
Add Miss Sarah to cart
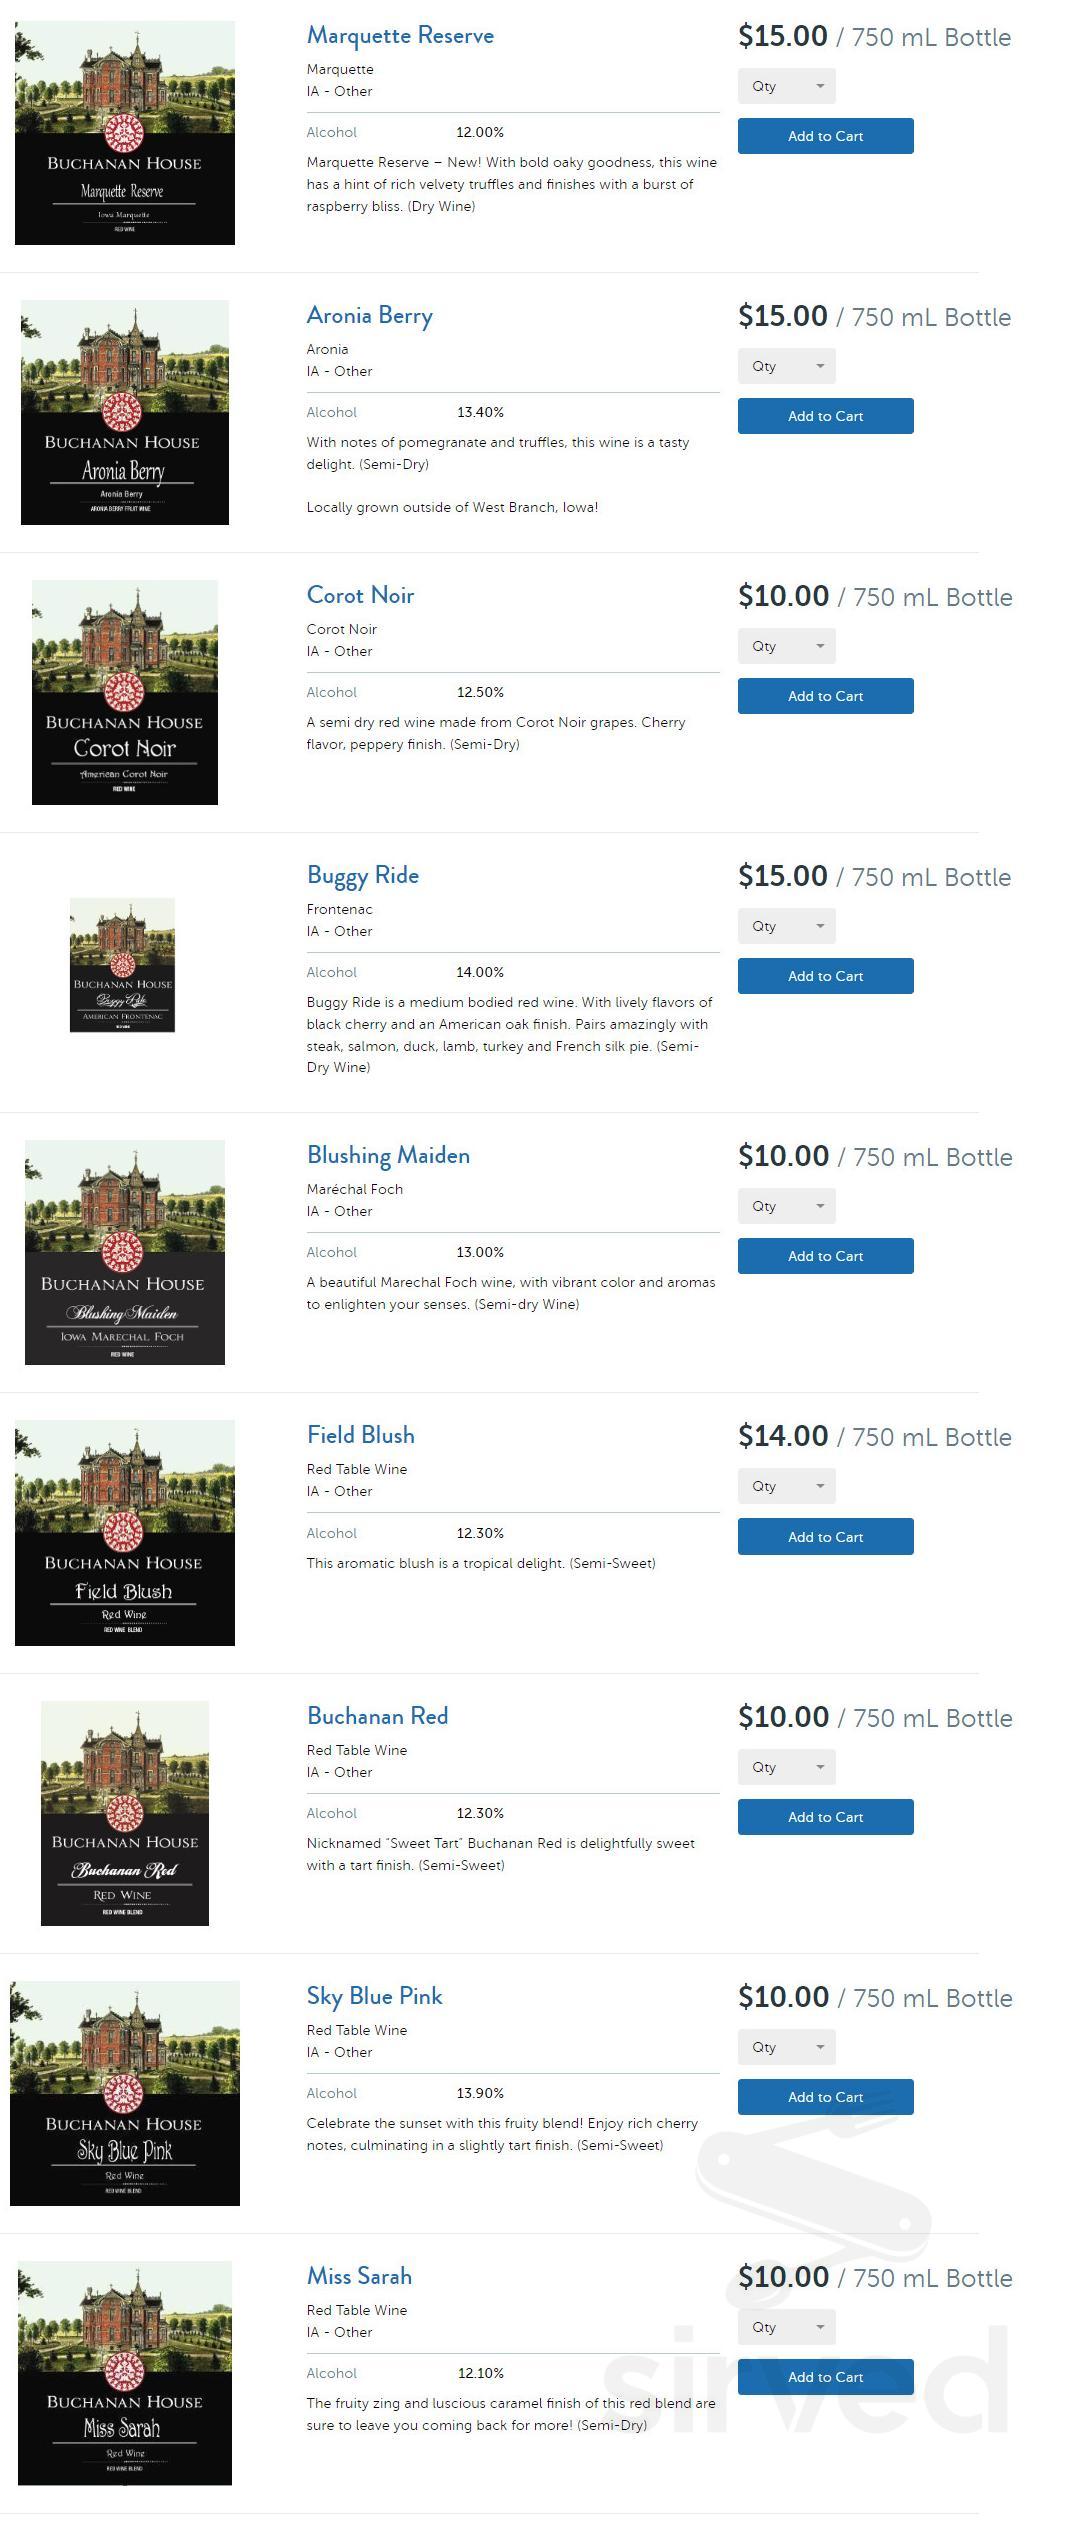pos(825,2377)
